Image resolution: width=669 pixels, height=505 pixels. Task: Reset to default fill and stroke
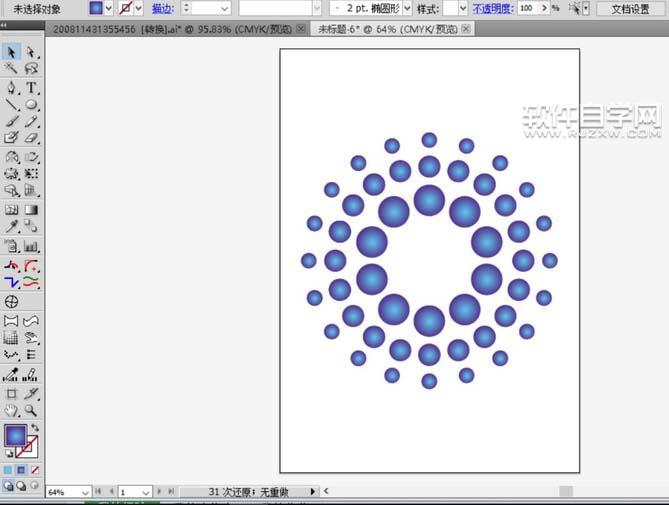coord(9,454)
